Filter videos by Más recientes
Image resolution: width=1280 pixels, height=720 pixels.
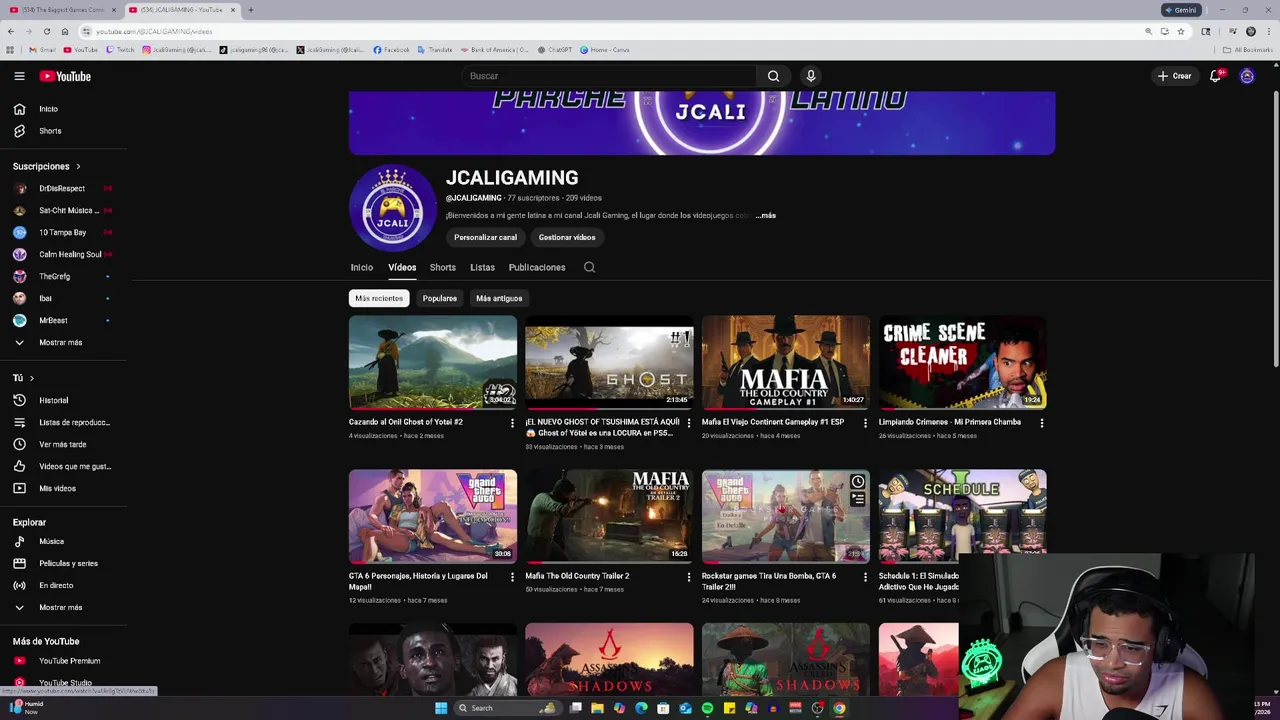(x=379, y=298)
